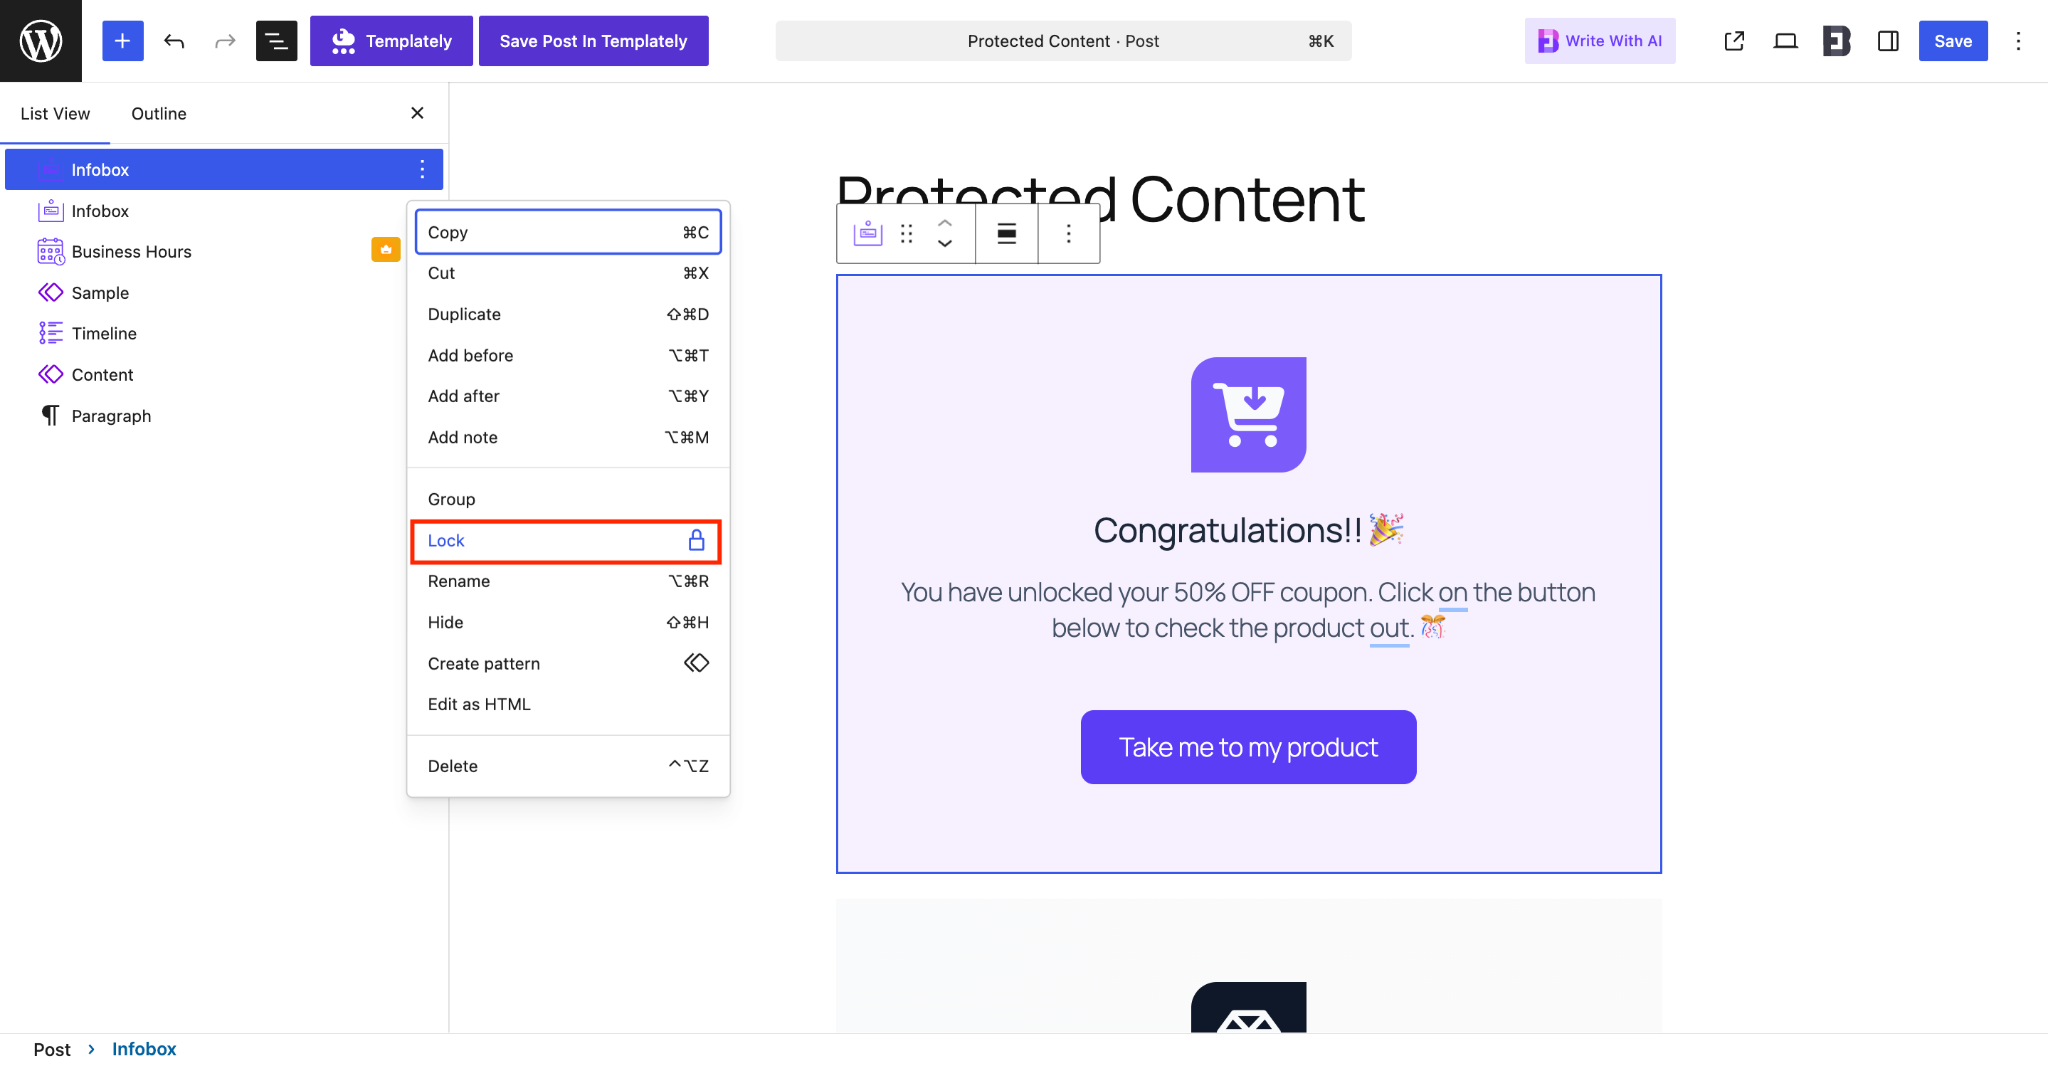Open the device preview laptop icon
Viewport: 2048px width, 1065px height.
(1785, 41)
